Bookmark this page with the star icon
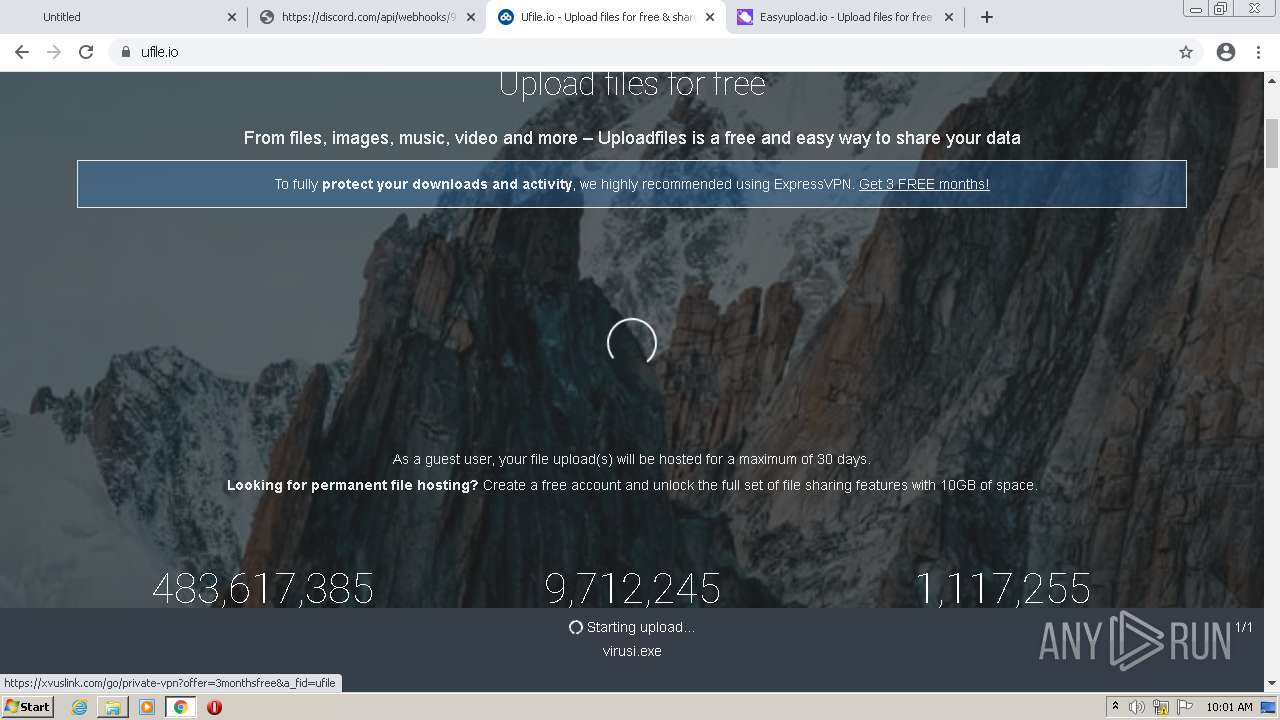Image resolution: width=1280 pixels, height=720 pixels. point(1186,52)
